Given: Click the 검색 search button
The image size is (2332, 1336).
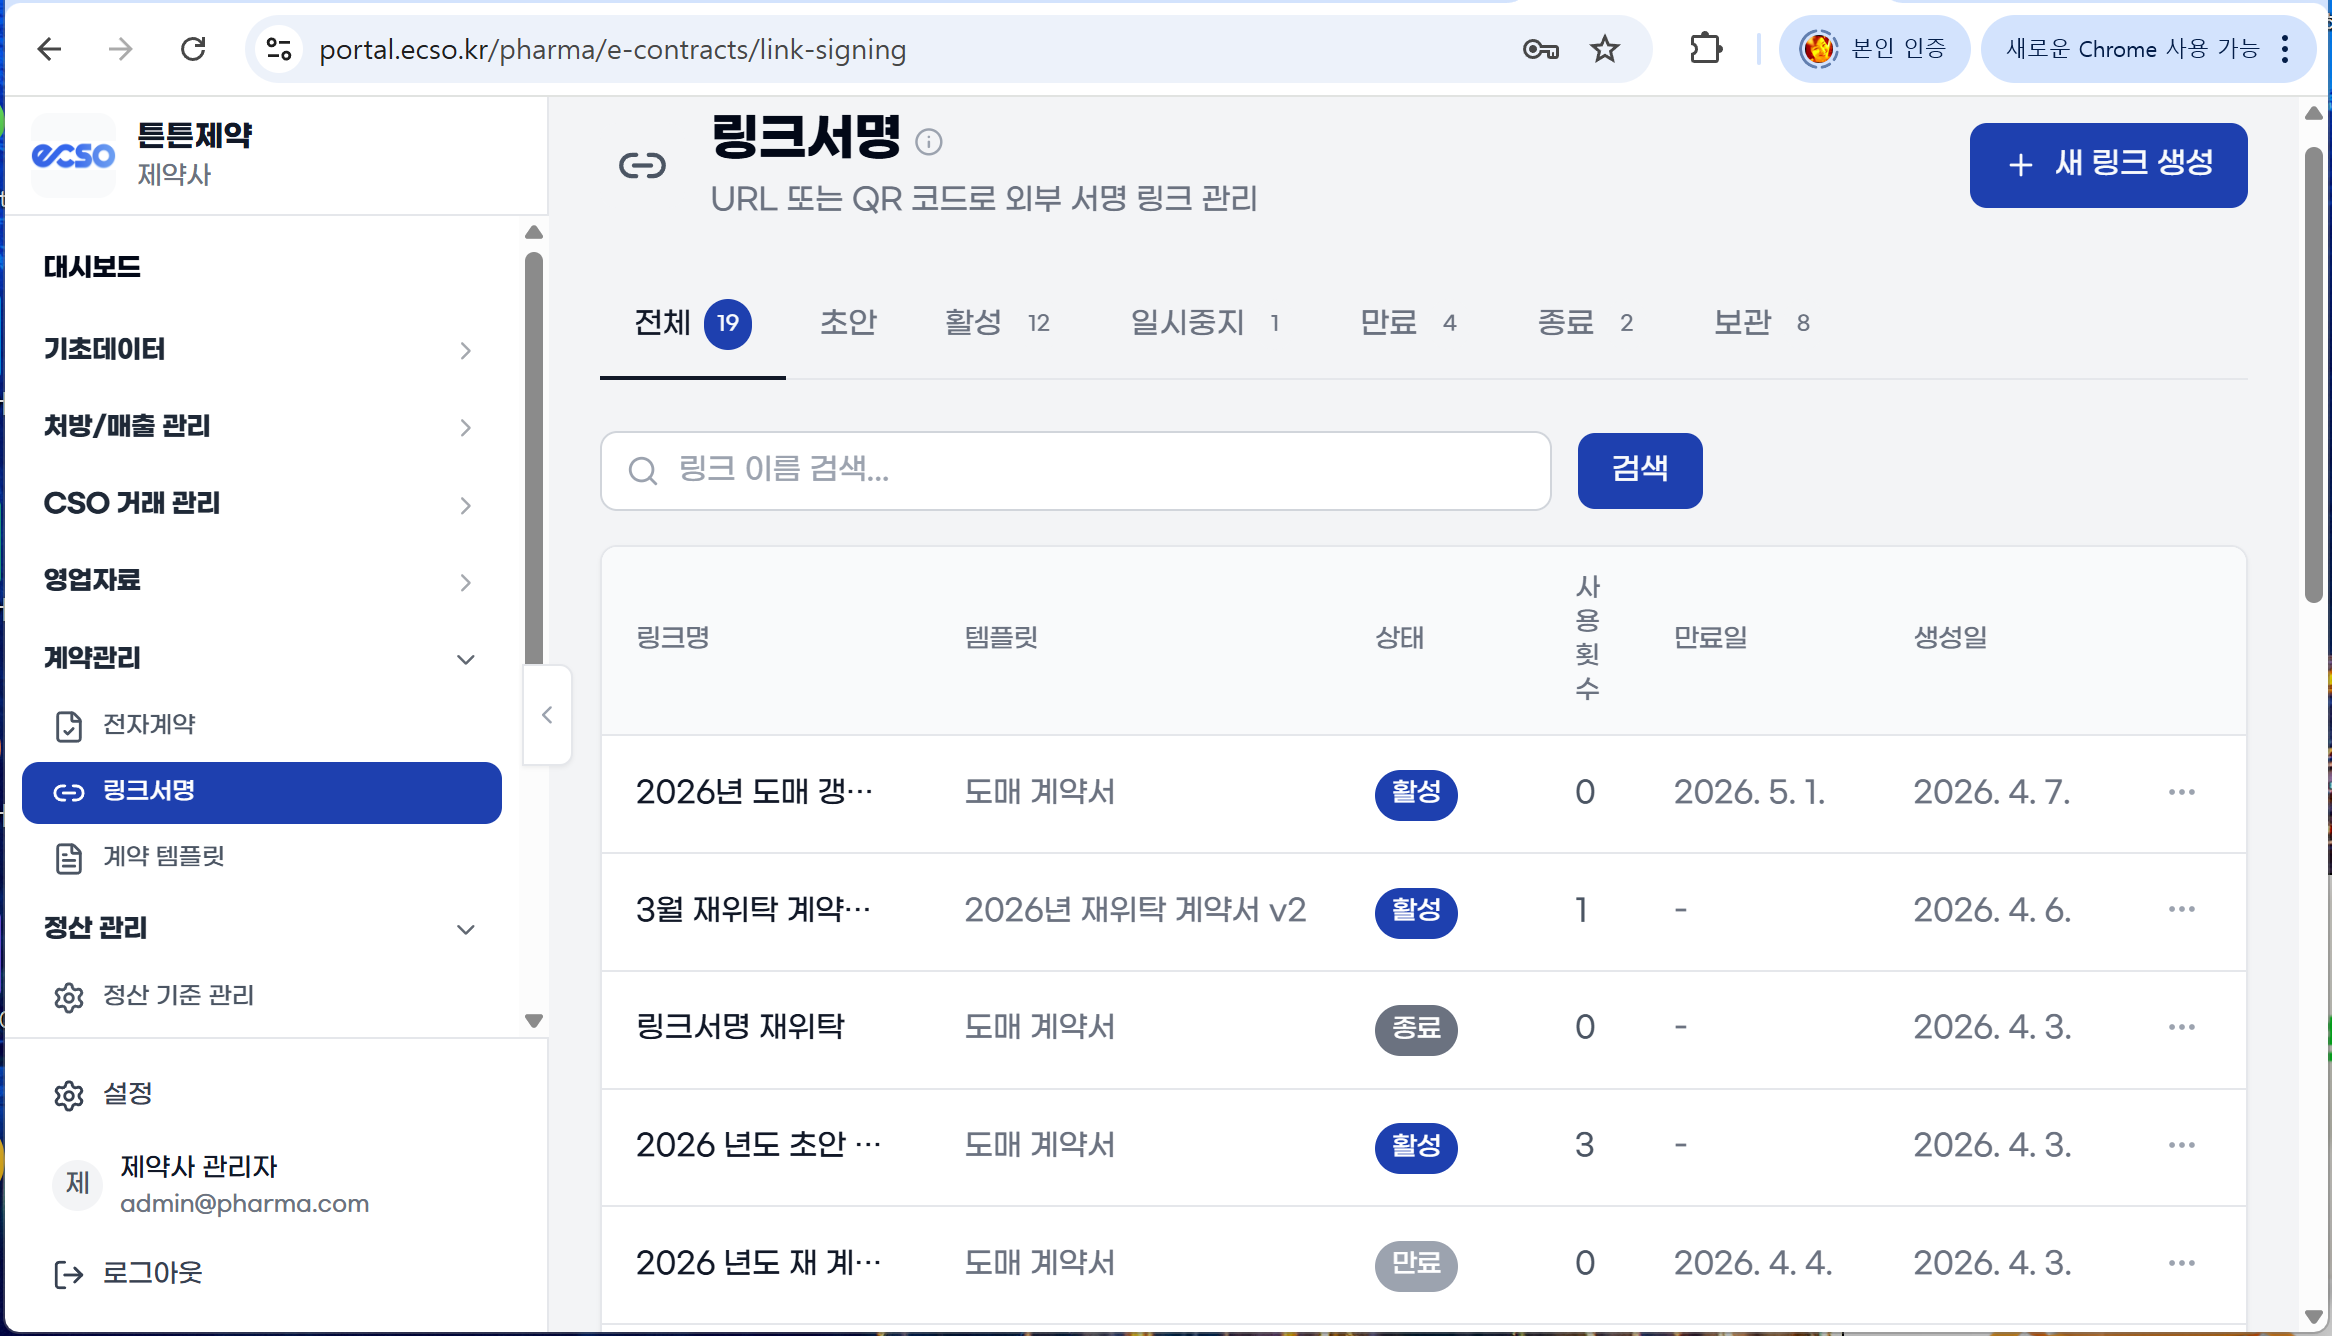Looking at the screenshot, I should 1639,470.
